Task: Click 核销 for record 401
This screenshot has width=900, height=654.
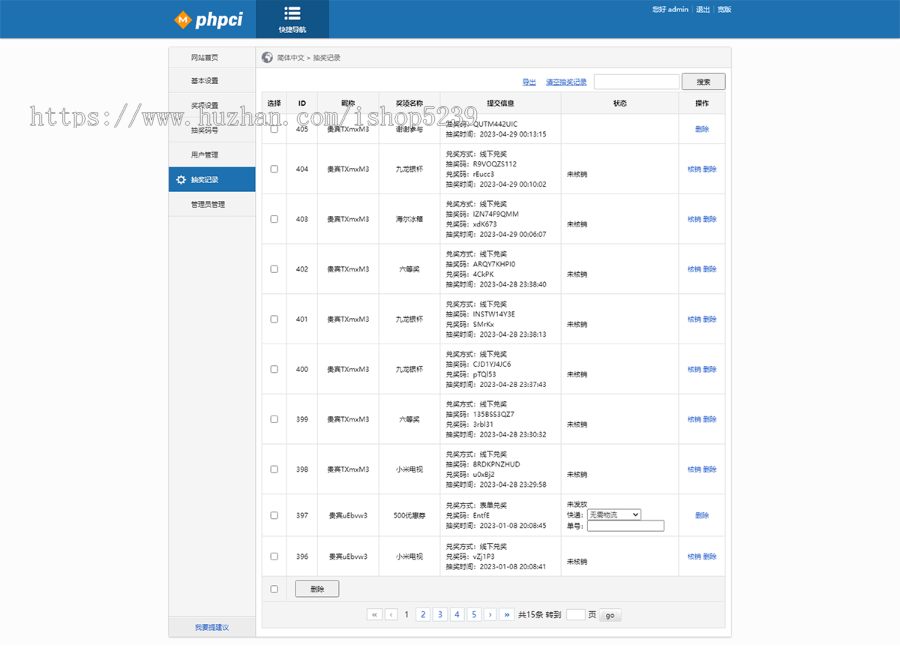Action: (x=694, y=319)
